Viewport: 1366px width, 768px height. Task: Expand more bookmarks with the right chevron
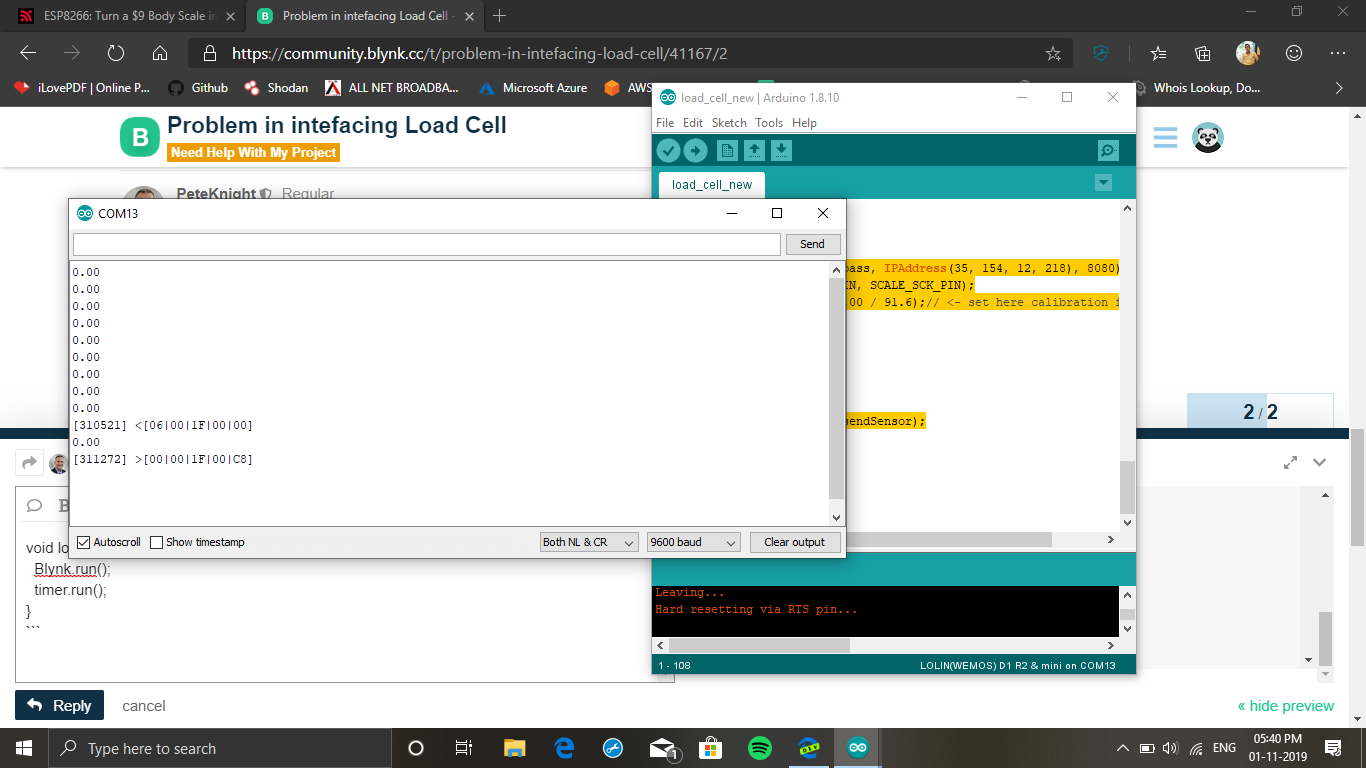click(x=1338, y=88)
